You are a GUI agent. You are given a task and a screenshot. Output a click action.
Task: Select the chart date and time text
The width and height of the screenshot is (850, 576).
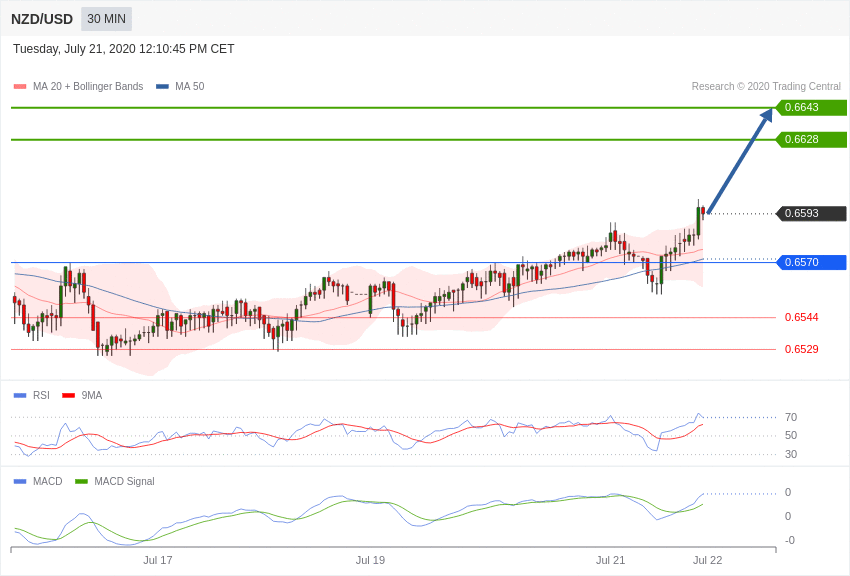coord(124,49)
